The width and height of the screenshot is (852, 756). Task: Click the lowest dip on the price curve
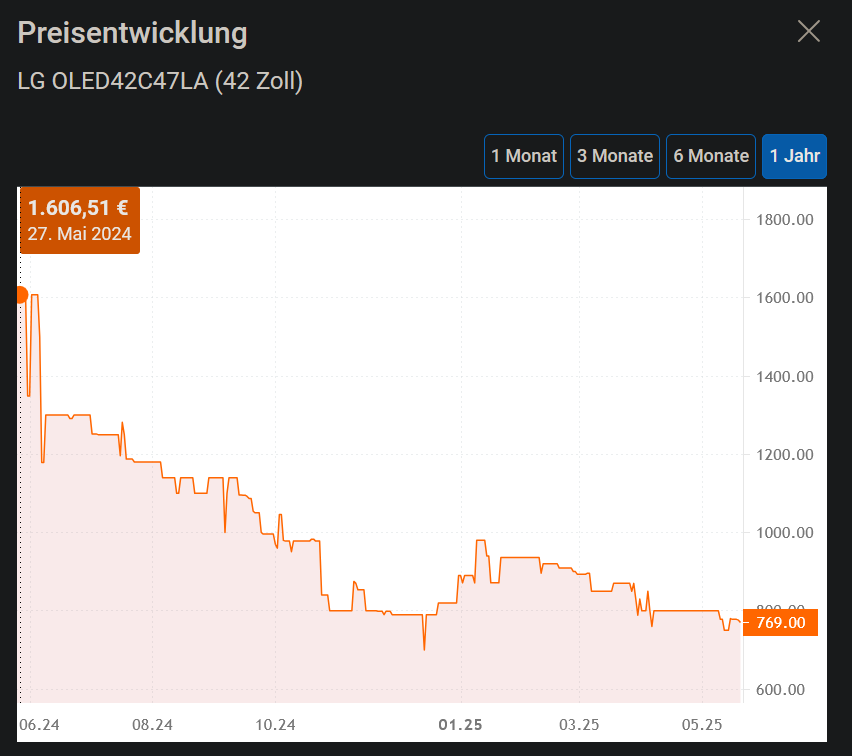pyautogui.click(x=424, y=650)
